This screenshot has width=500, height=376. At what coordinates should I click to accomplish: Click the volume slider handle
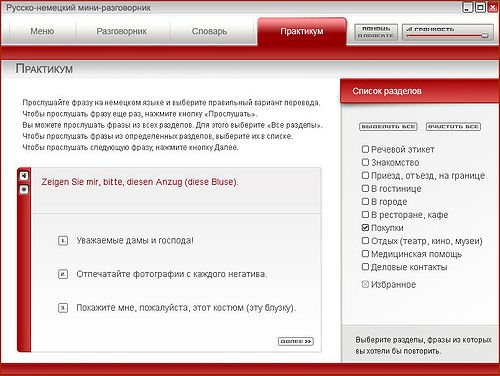point(485,35)
